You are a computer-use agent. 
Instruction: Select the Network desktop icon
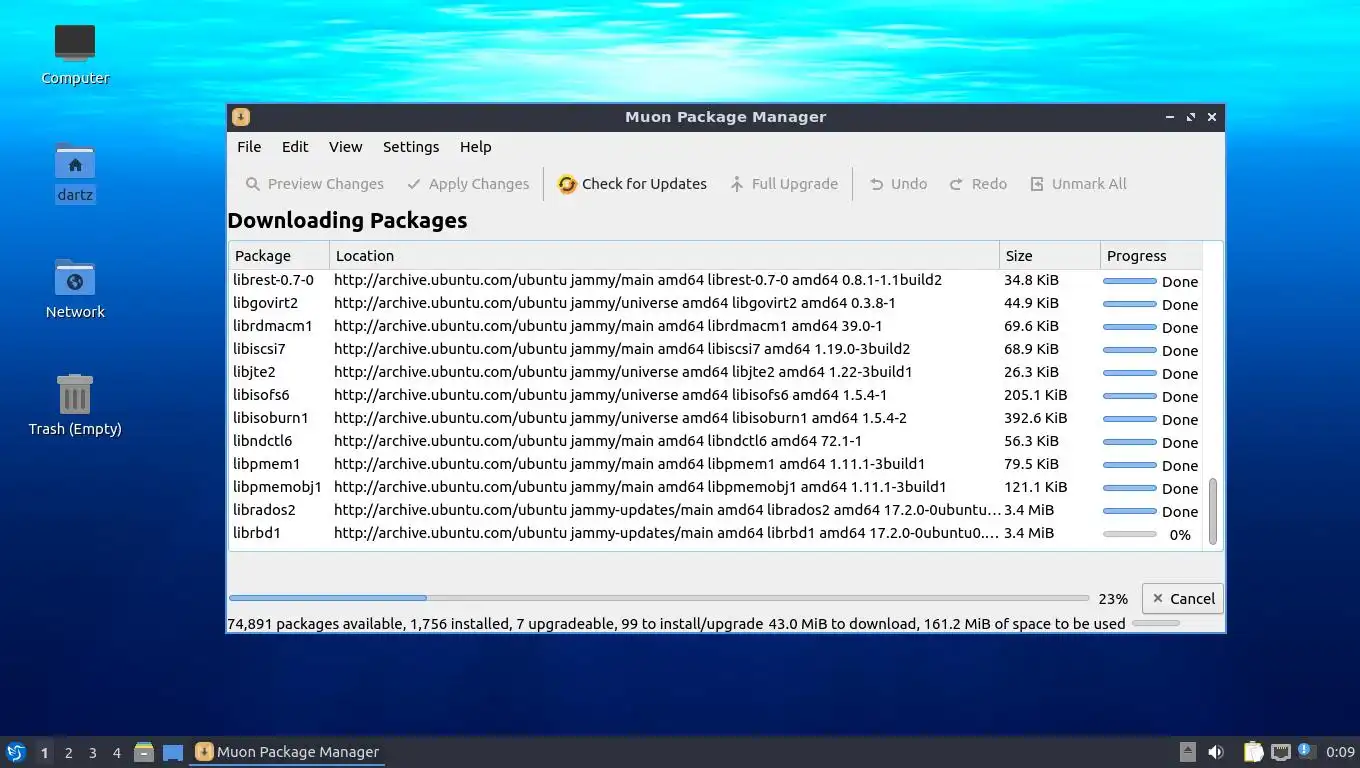click(x=75, y=288)
